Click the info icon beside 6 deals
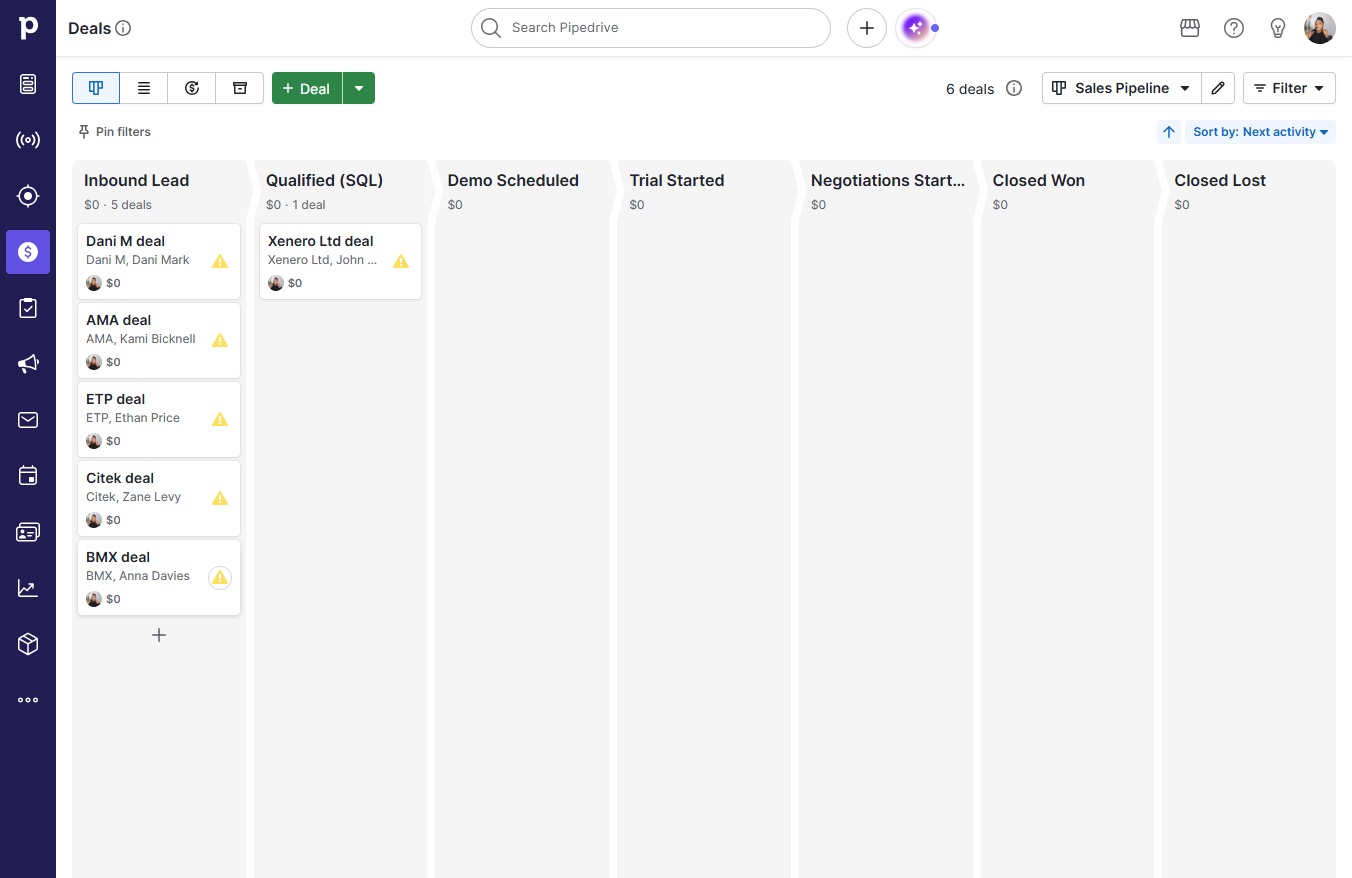The image size is (1352, 878). tap(1014, 88)
